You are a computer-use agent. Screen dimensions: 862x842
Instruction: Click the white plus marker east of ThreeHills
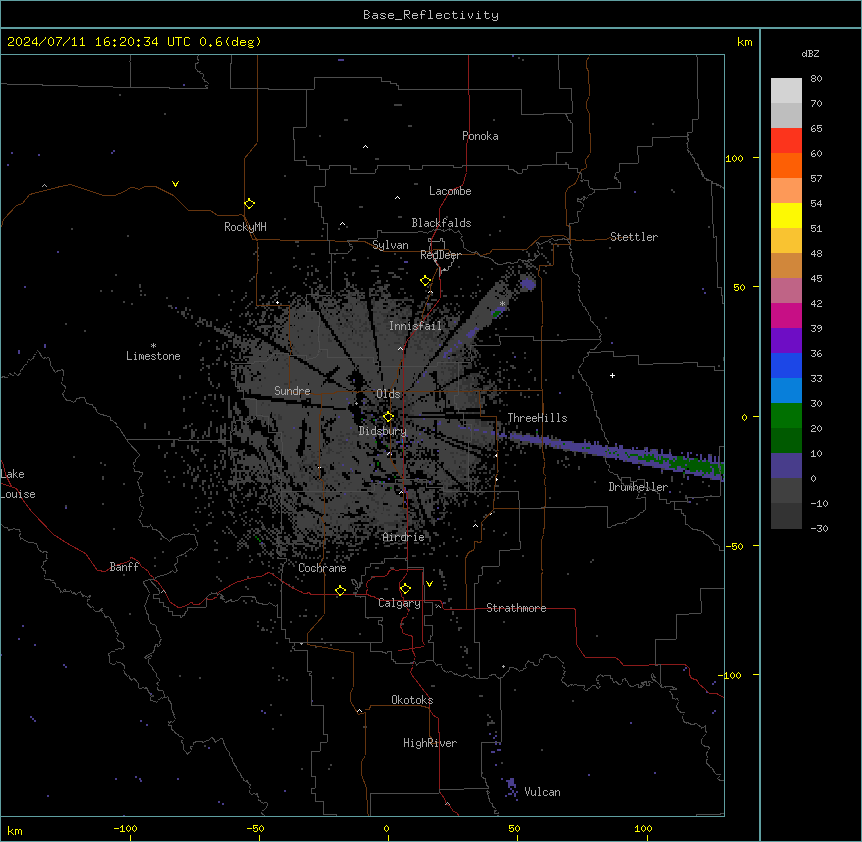tap(612, 375)
